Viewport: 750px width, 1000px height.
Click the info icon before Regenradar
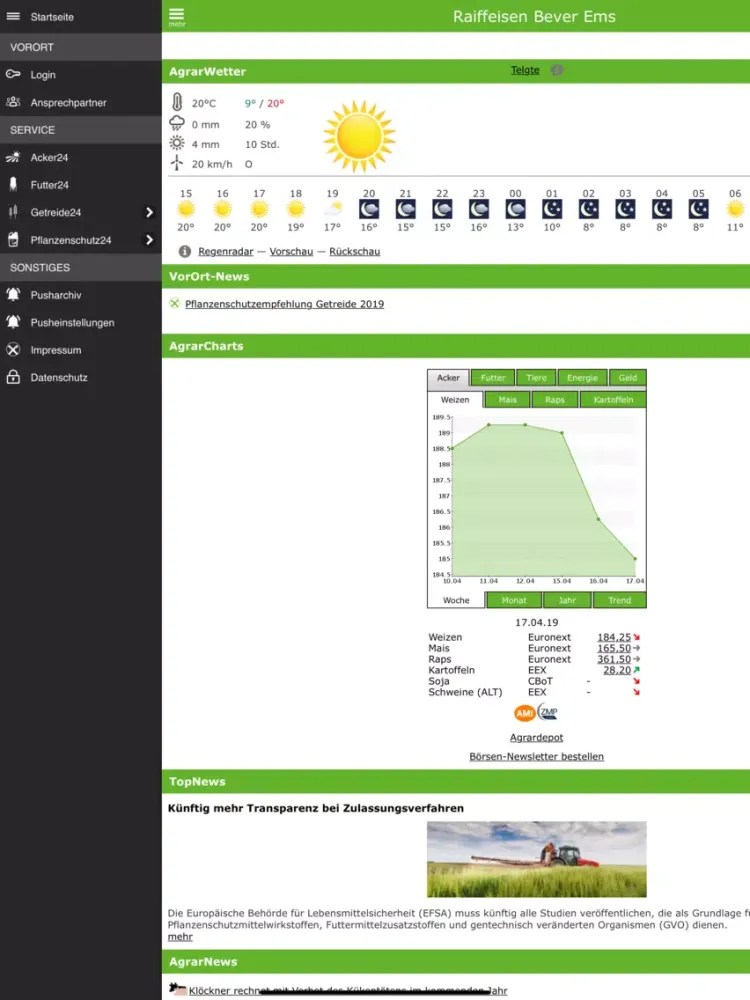[x=184, y=251]
